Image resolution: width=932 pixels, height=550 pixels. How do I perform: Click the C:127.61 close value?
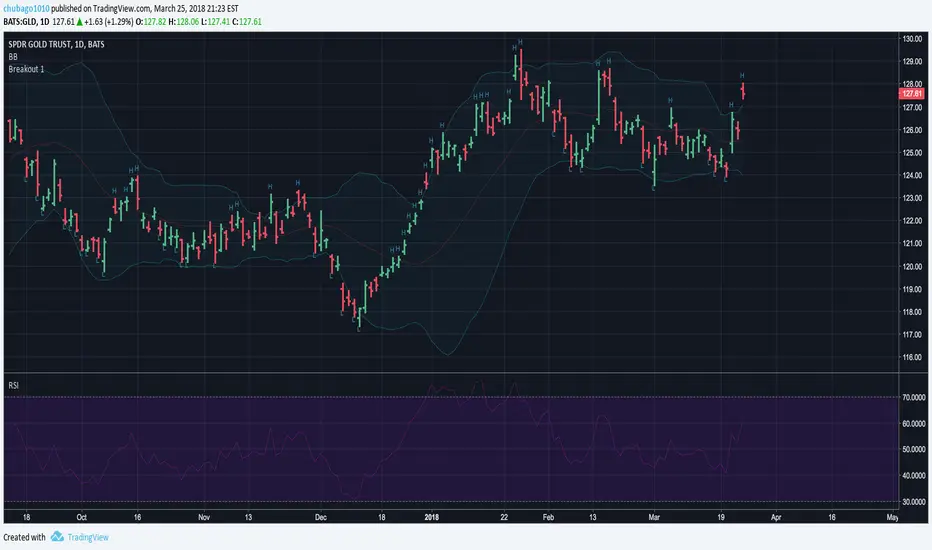[x=247, y=21]
